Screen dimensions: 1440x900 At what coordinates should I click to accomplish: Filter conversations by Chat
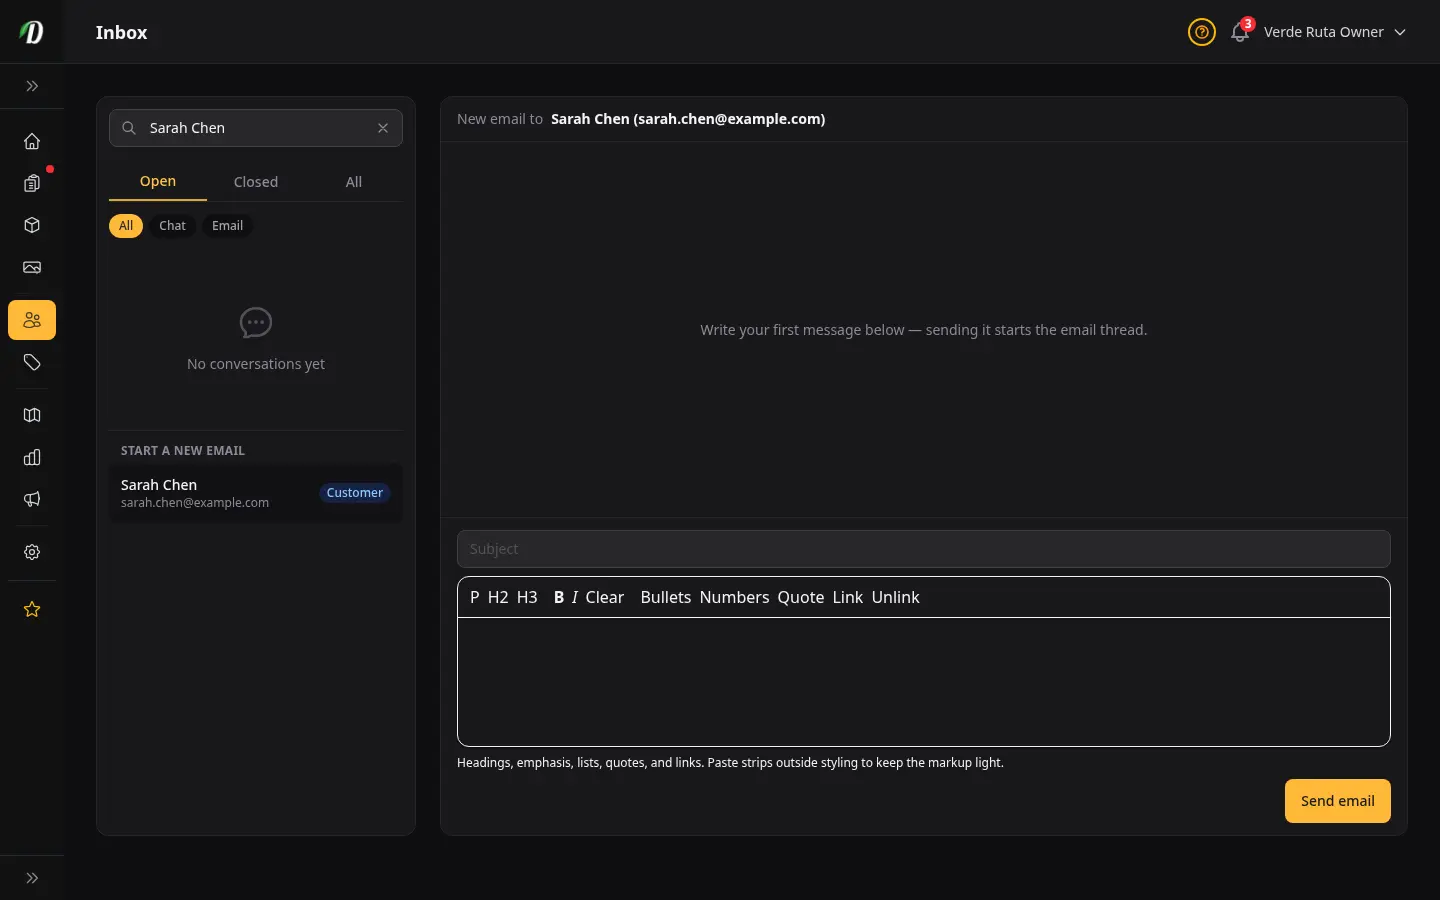click(172, 226)
